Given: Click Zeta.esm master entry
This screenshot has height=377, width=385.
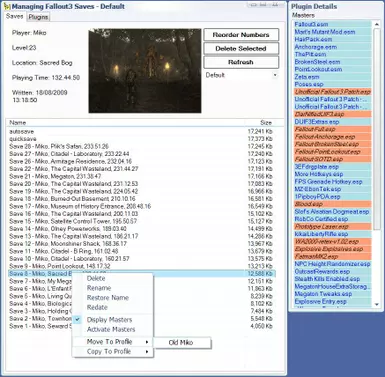Looking at the screenshot, I should (x=332, y=77).
